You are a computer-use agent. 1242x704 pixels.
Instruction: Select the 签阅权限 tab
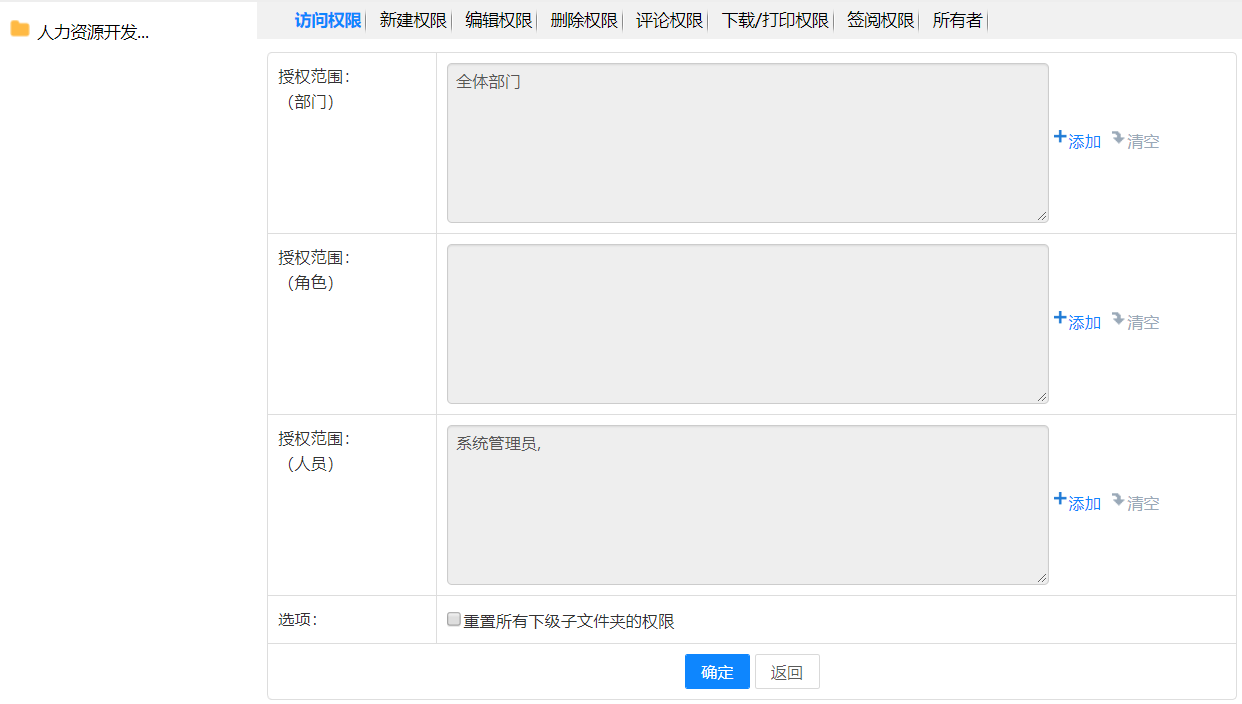[880, 21]
